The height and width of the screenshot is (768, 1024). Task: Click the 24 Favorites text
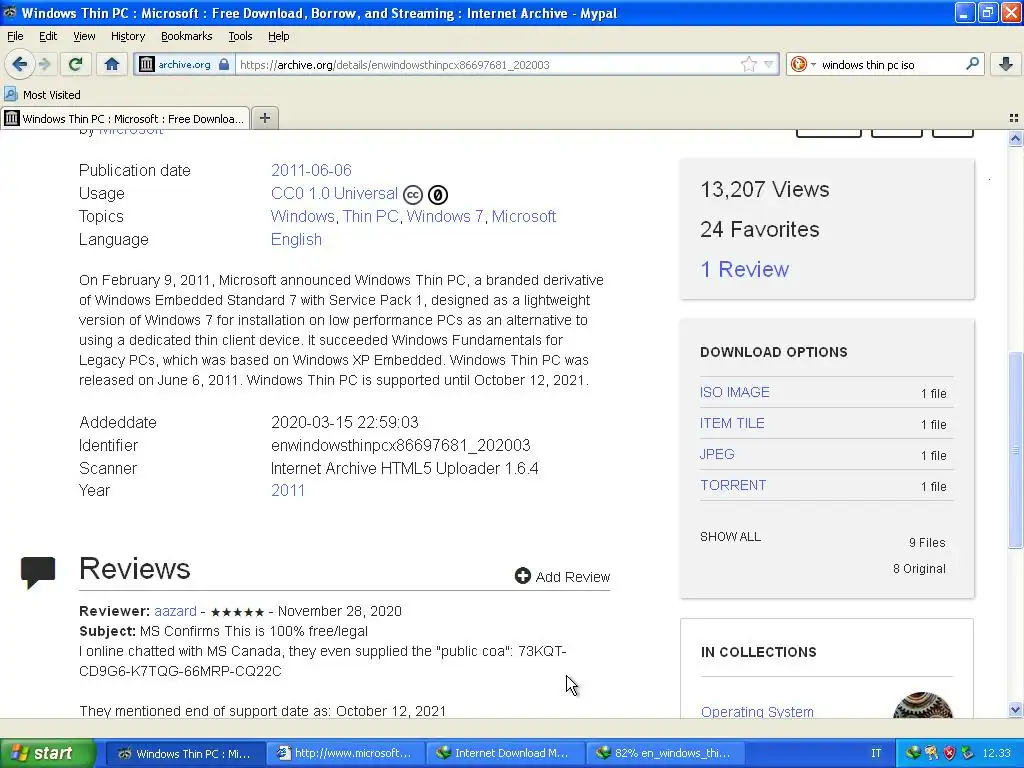pos(760,229)
